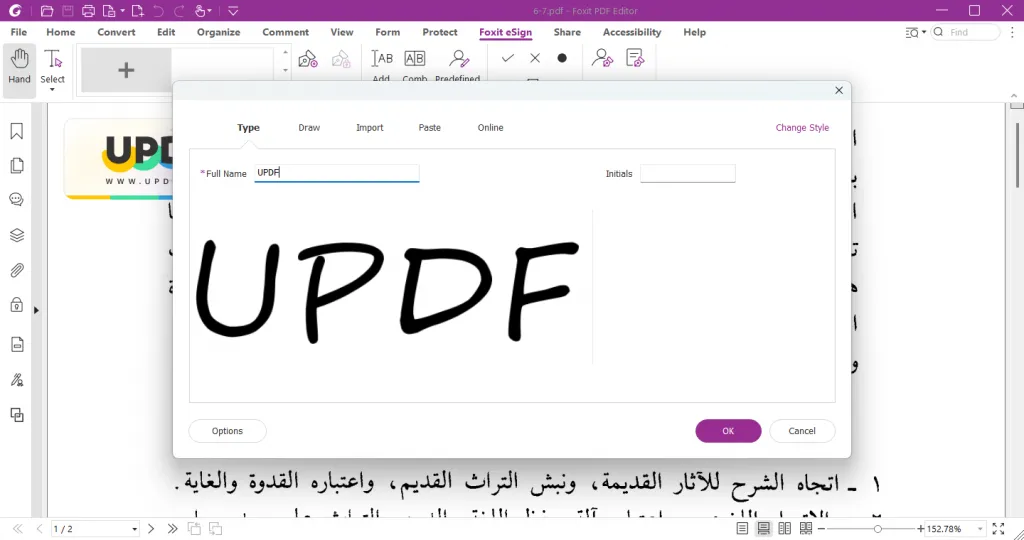Open the Comments panel

pyautogui.click(x=17, y=200)
